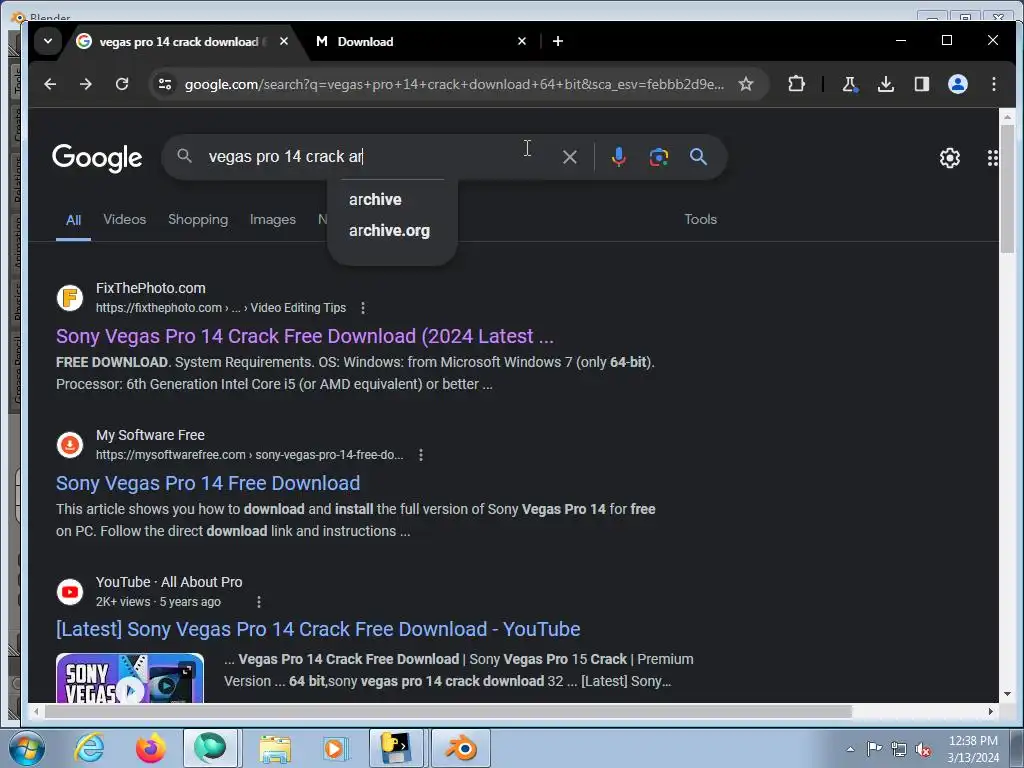
Task: Go forward to next page
Action: coord(86,84)
